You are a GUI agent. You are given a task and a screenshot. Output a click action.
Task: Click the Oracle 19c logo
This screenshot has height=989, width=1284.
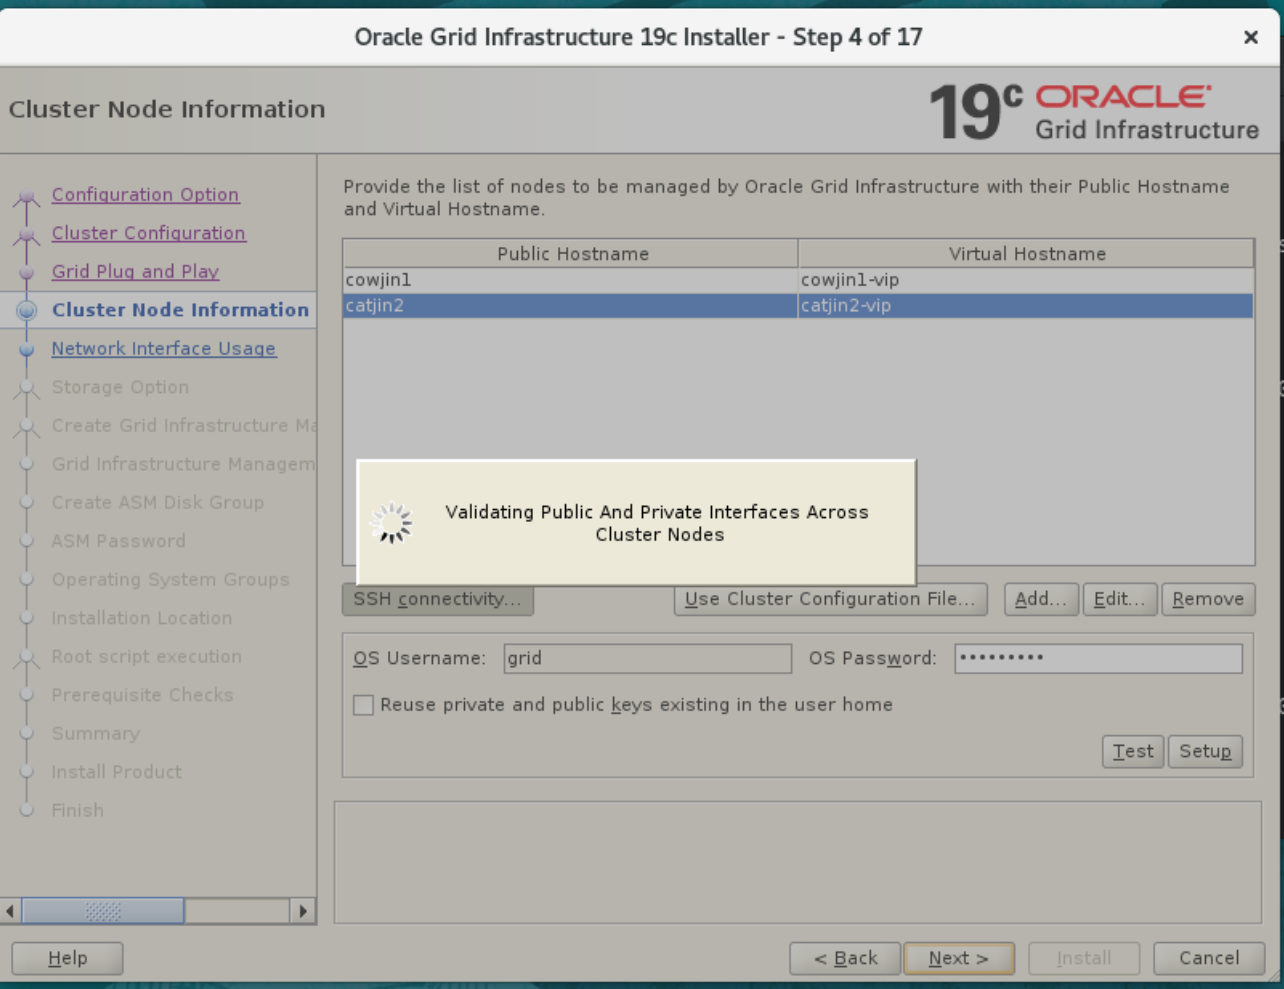click(1093, 111)
